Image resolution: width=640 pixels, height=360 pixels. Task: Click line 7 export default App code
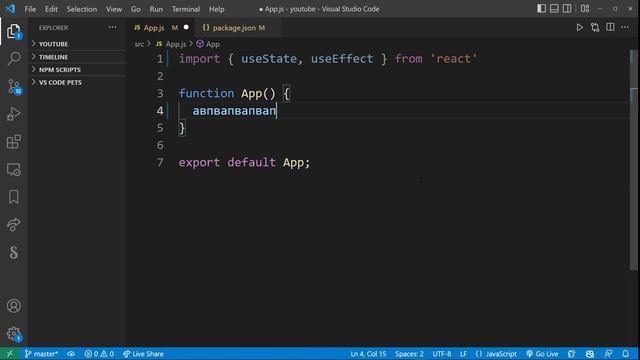[x=244, y=162]
